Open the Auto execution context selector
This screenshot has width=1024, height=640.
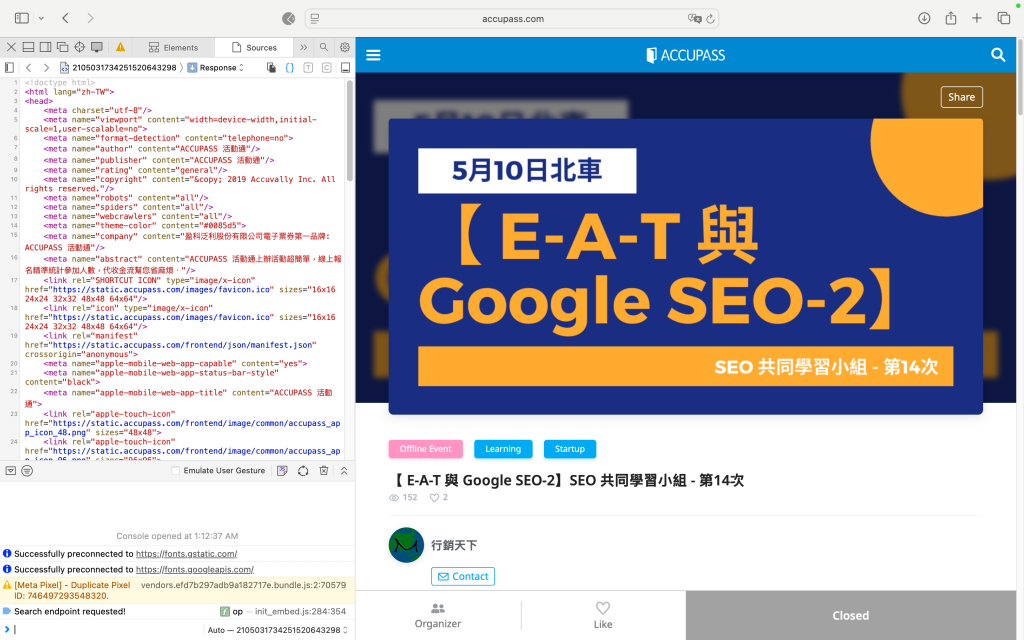click(x=278, y=630)
